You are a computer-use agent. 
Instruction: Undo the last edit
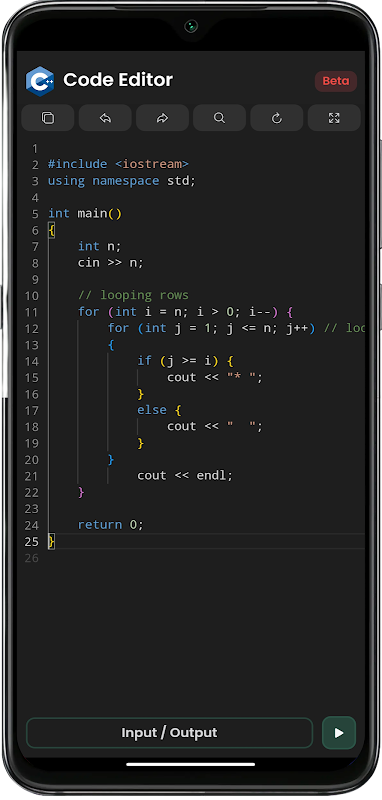(x=105, y=118)
